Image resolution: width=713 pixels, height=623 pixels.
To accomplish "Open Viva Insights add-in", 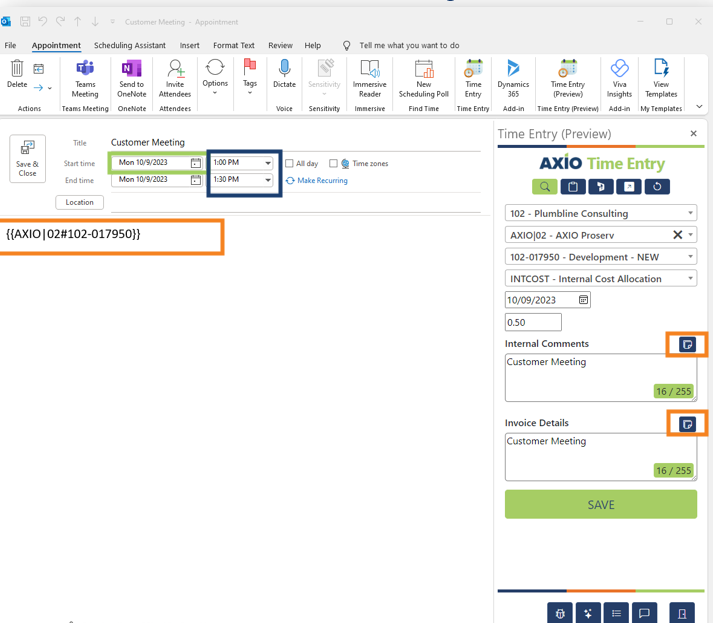I will (619, 78).
